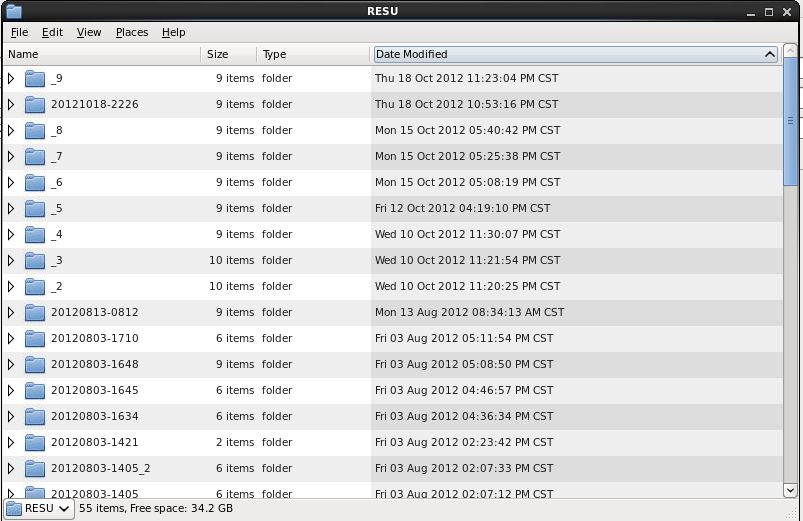Click the vertical scrollbar down arrow

[x=791, y=490]
